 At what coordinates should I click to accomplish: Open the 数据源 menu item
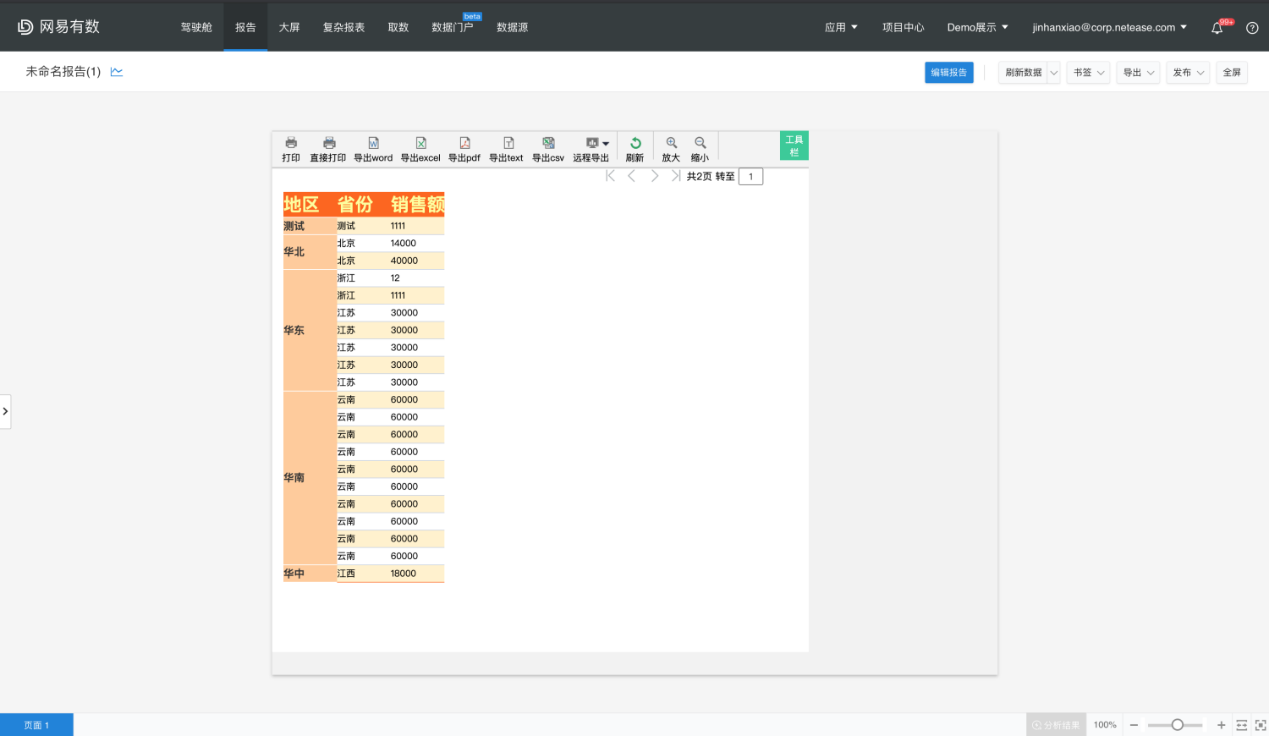(x=512, y=28)
